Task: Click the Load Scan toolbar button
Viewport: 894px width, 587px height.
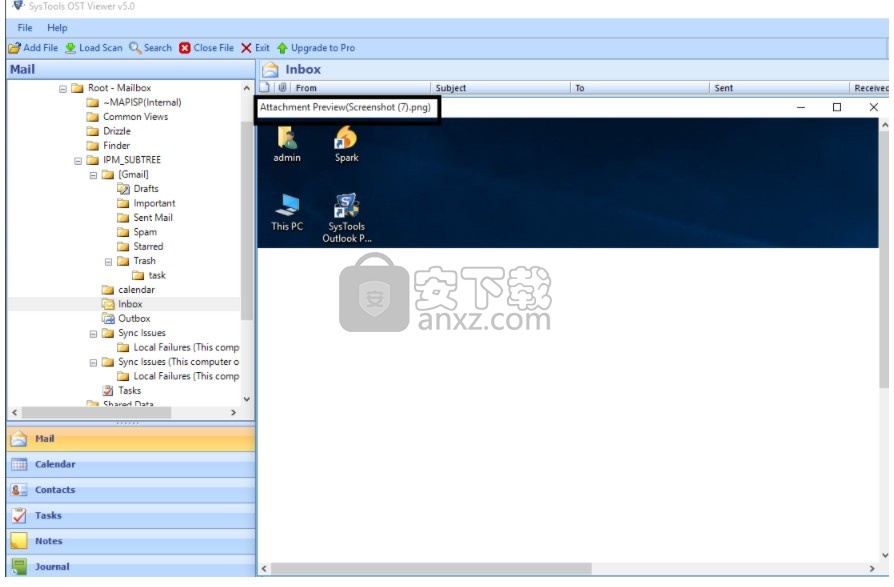Action: tap(94, 48)
